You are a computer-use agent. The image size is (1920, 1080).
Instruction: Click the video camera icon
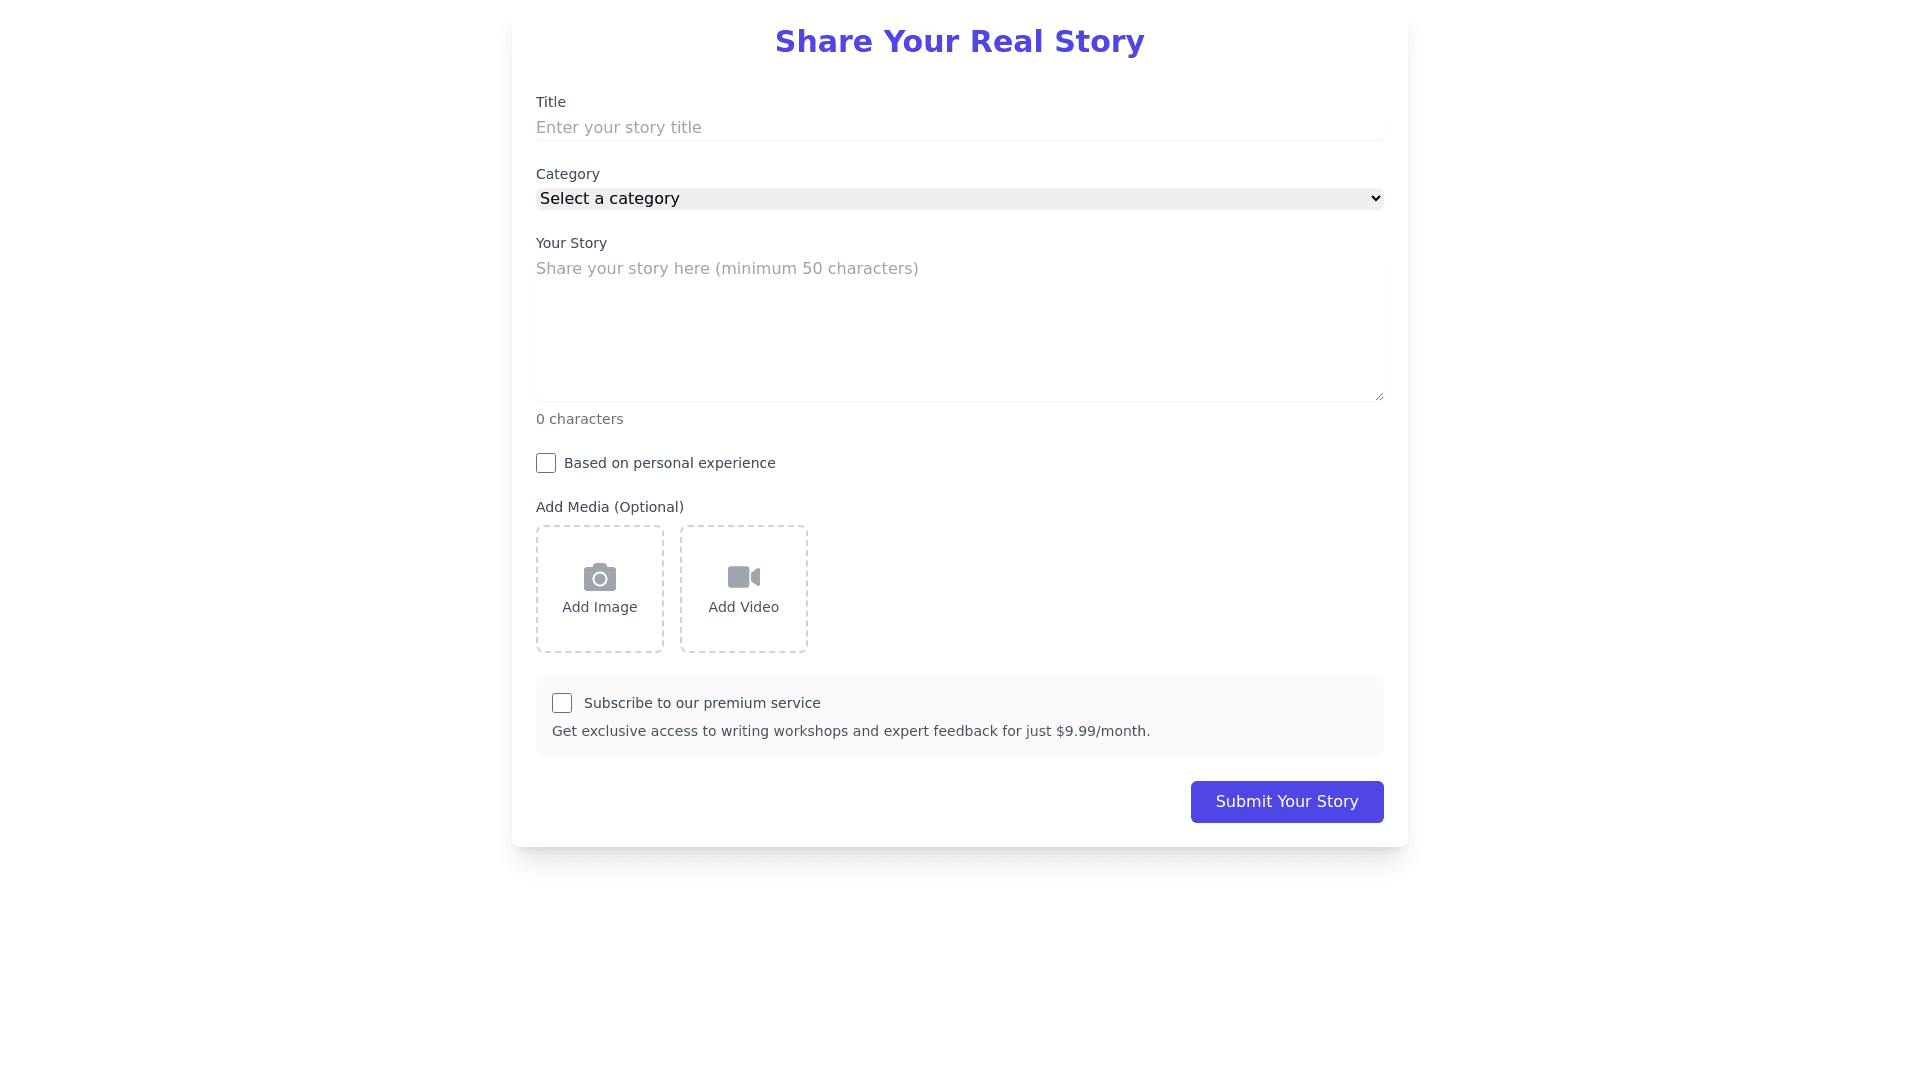point(743,577)
